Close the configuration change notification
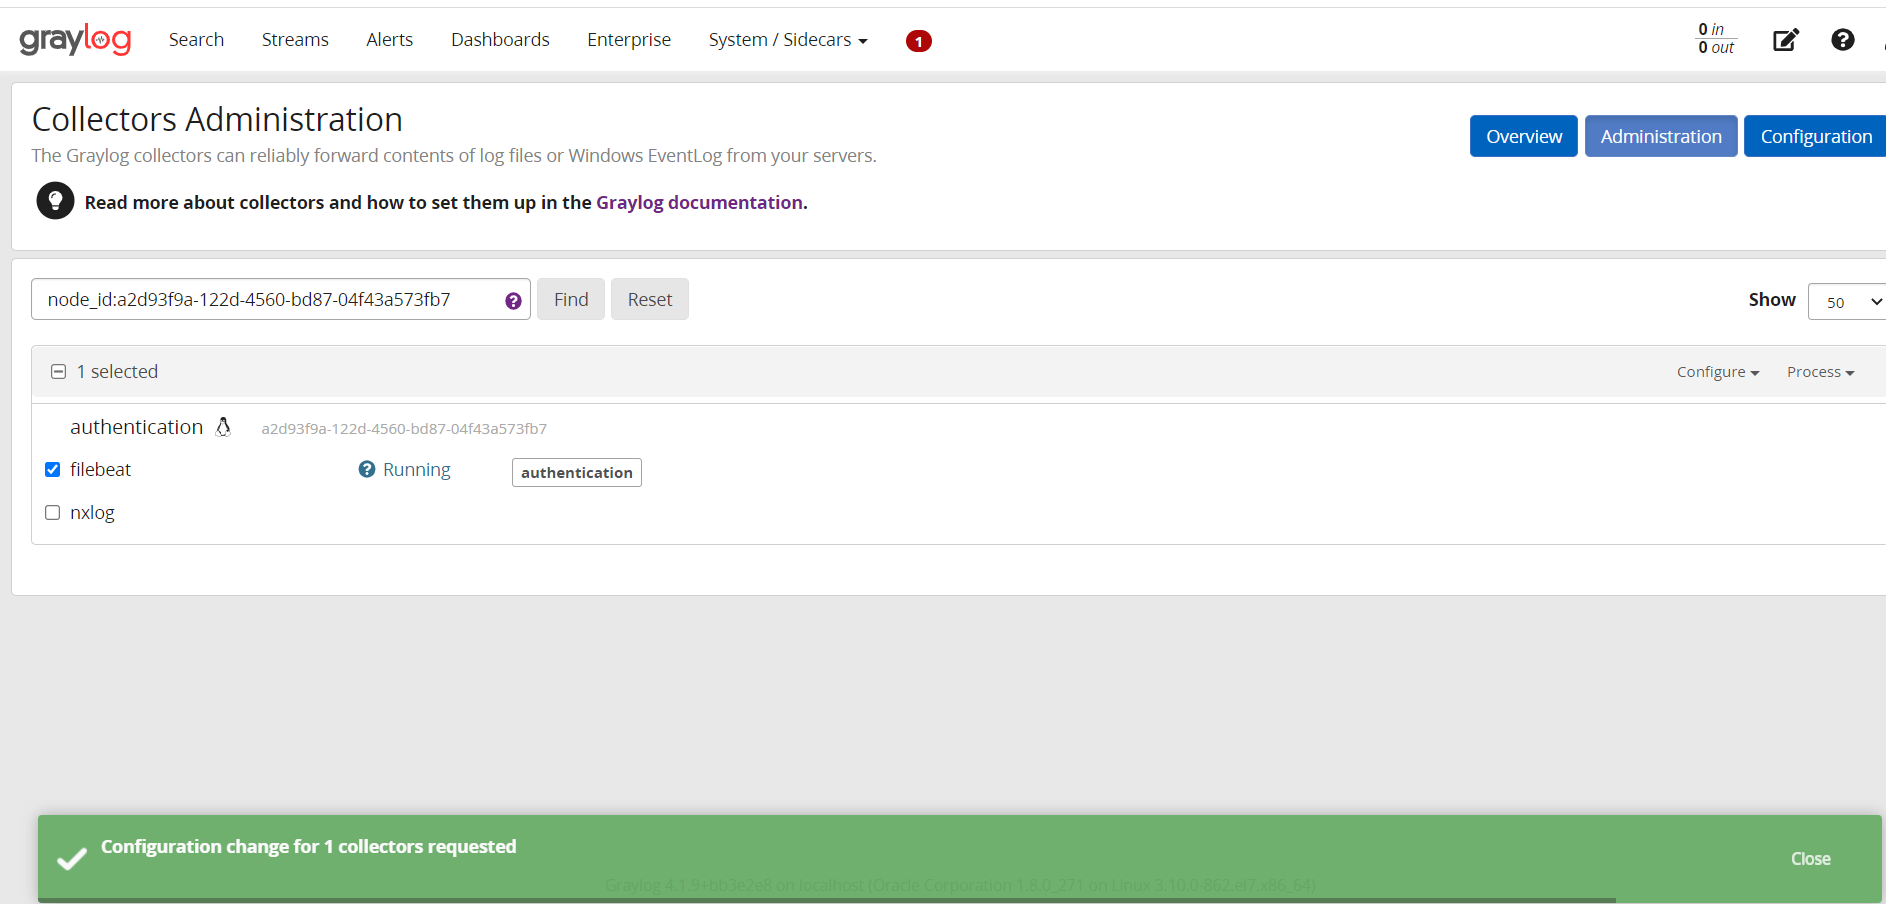This screenshot has height=904, width=1886. [x=1810, y=859]
